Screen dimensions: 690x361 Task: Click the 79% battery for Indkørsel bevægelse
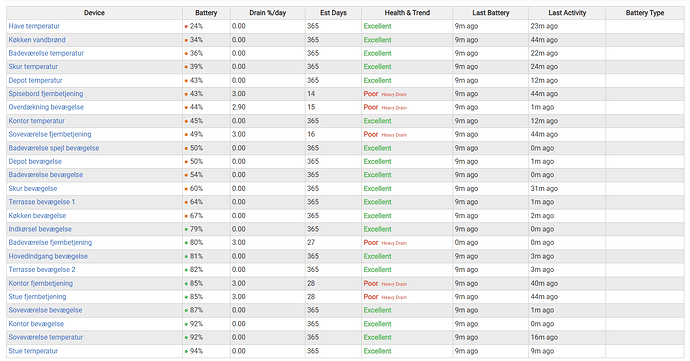click(196, 229)
